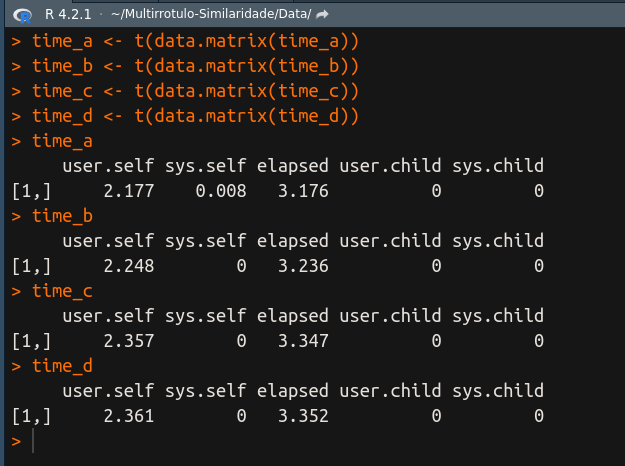
Task: Click the elapsed value 3.236
Action: pyautogui.click(x=303, y=266)
